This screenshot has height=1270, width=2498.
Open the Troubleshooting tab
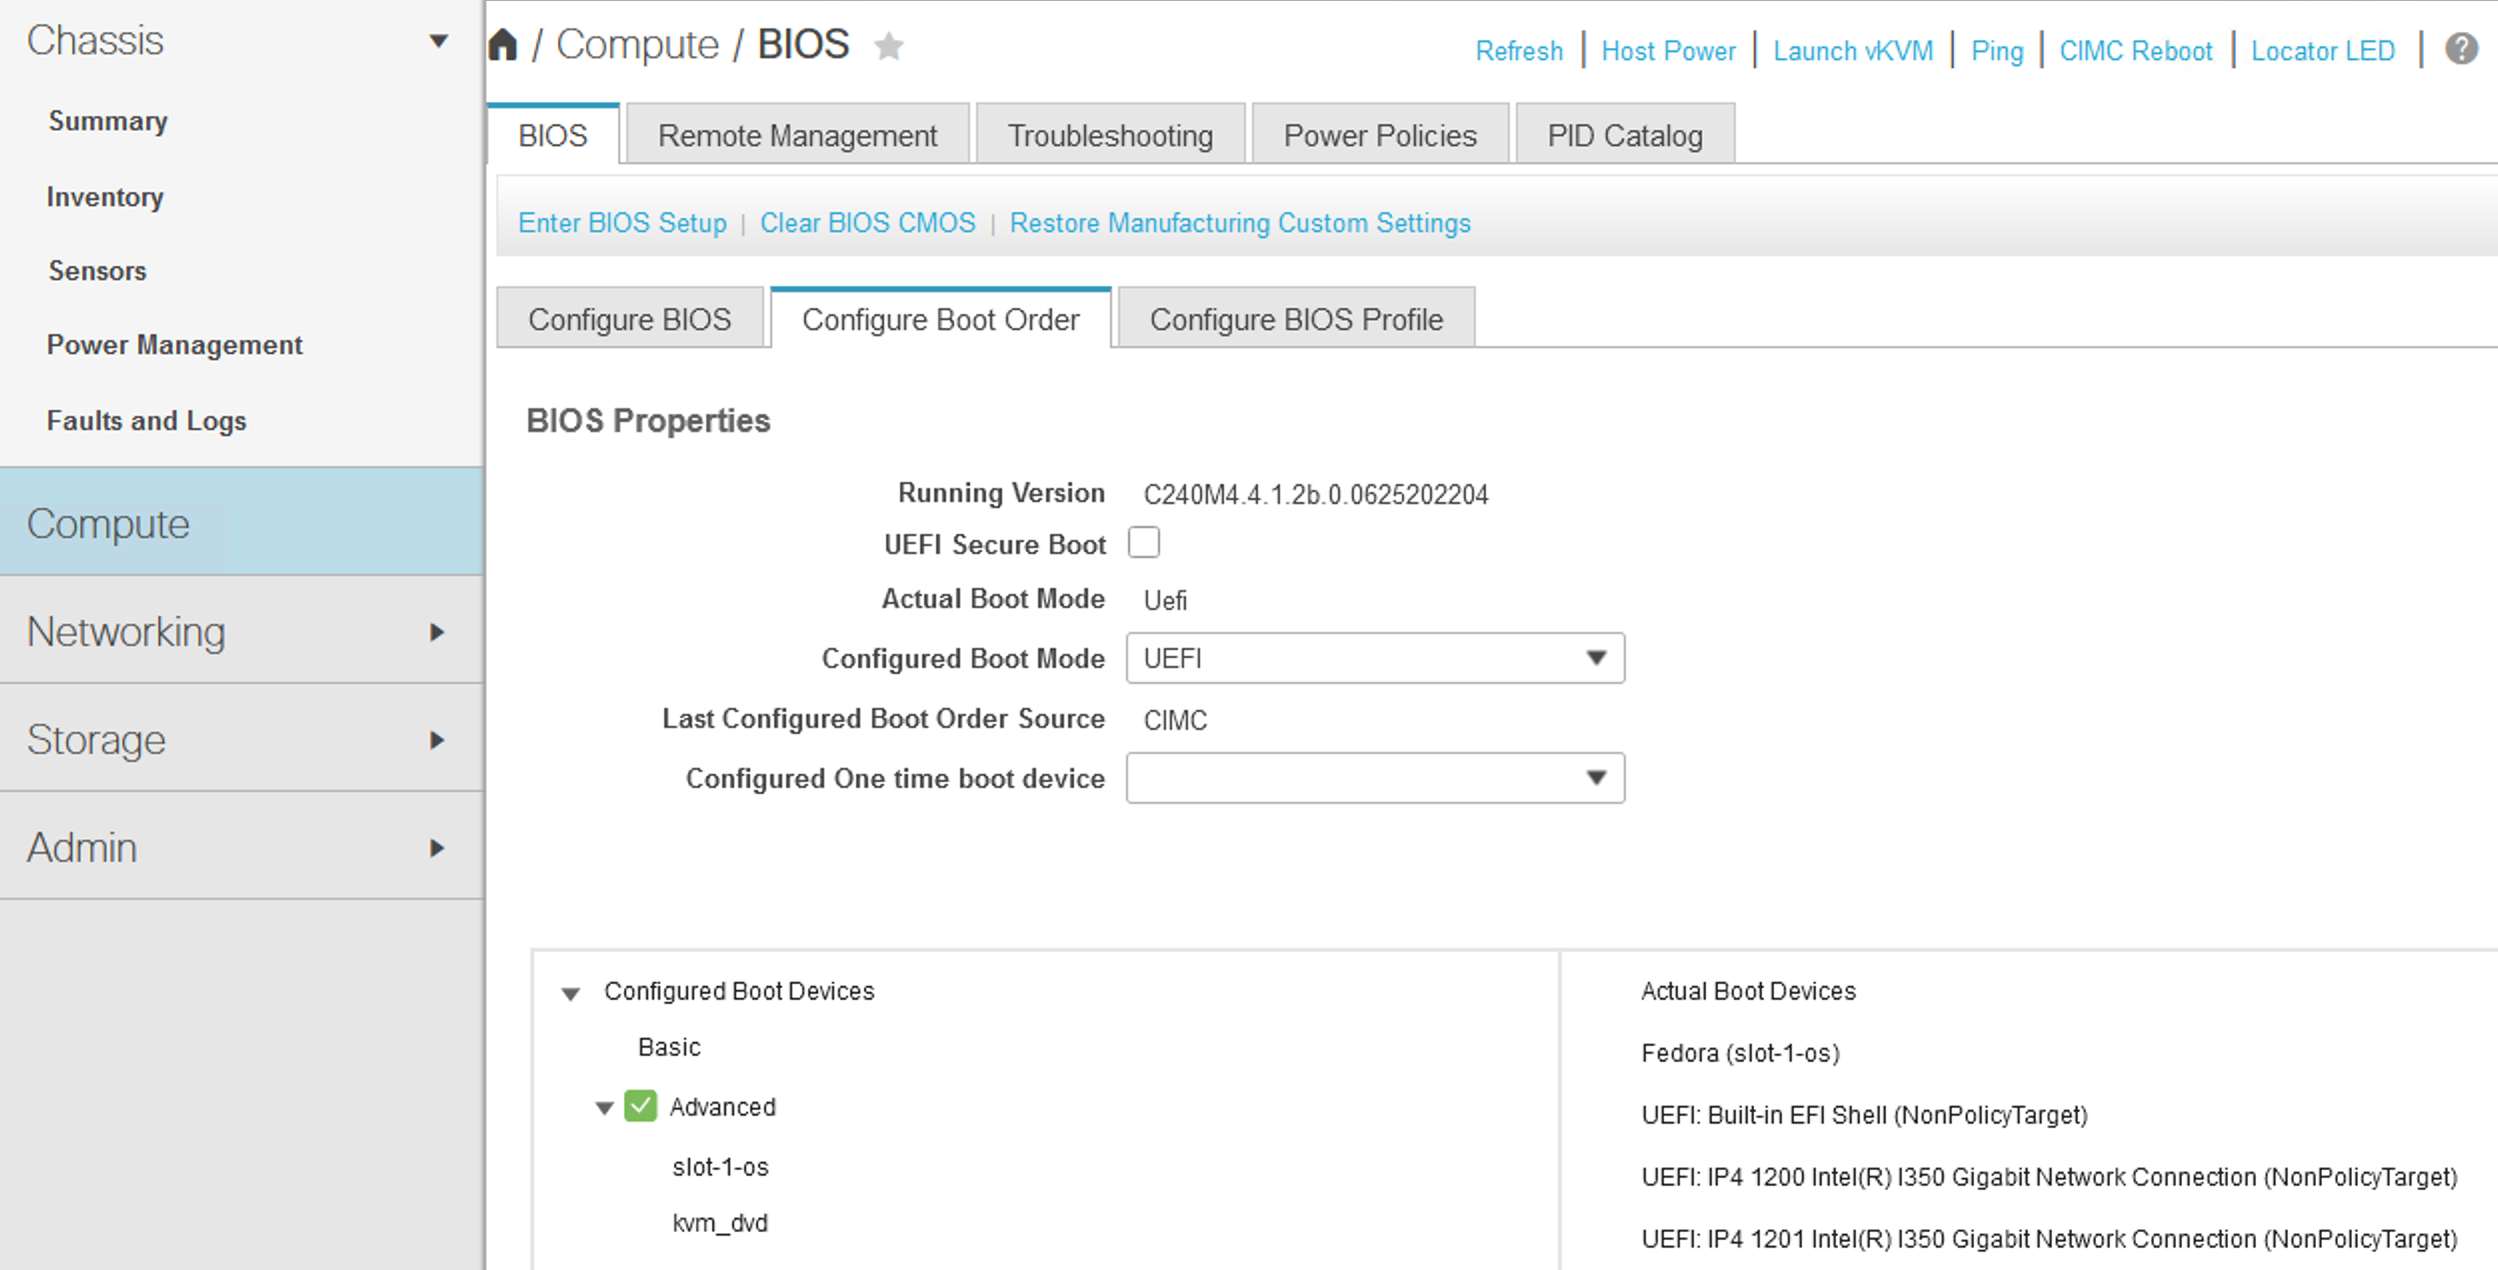1111,135
